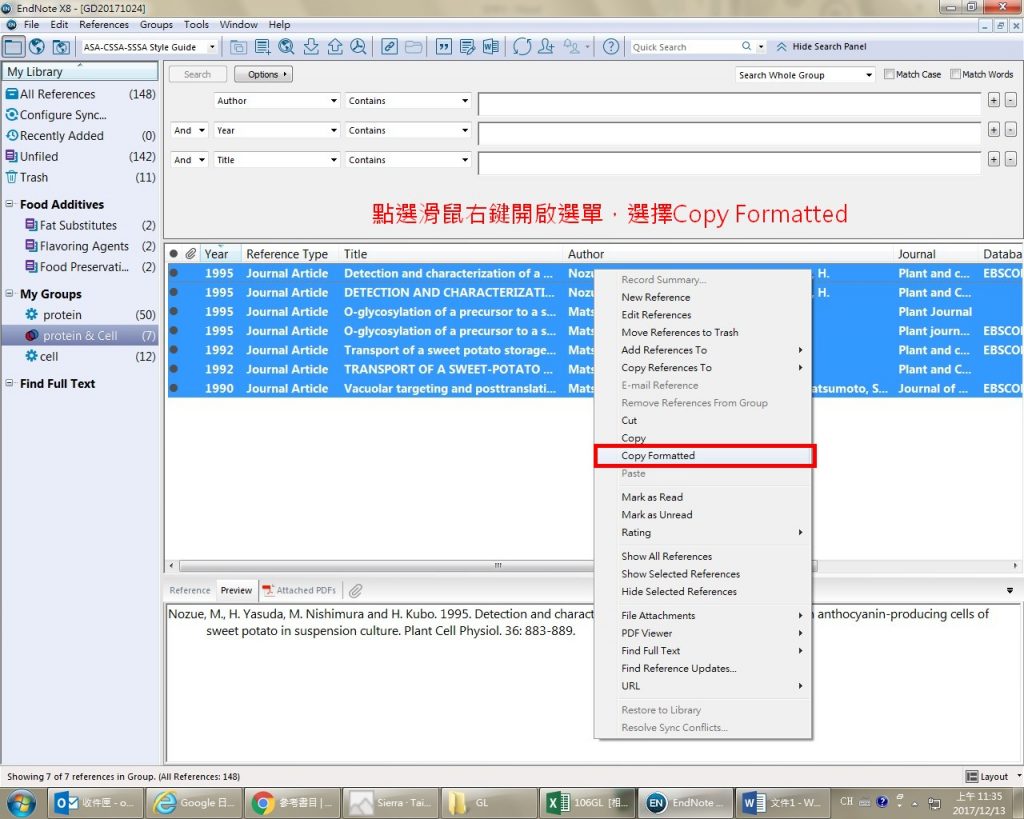Click the Quick Search magnifier icon
Viewport: 1024px width, 819px height.
point(746,46)
